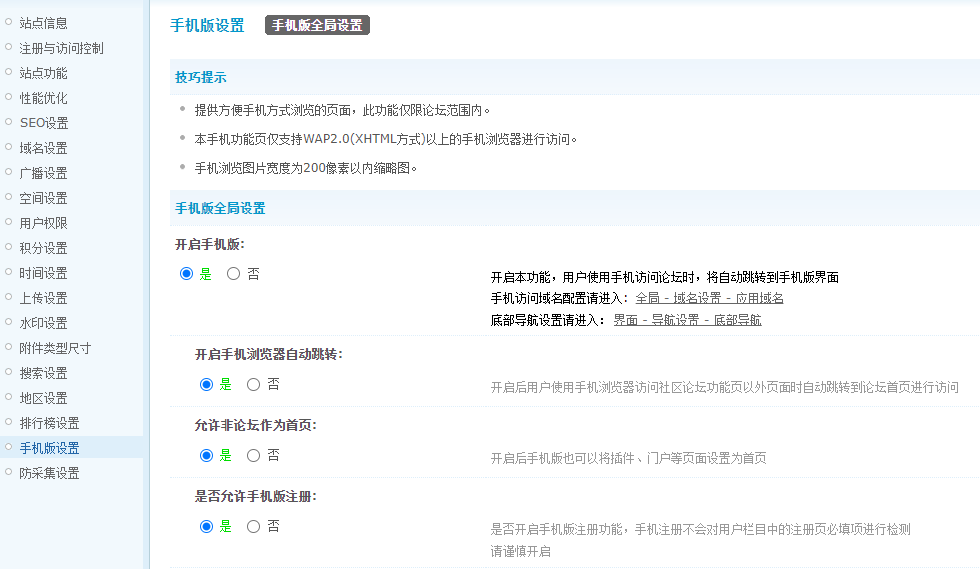Click the 手机版全局设置 section heading

(x=220, y=208)
